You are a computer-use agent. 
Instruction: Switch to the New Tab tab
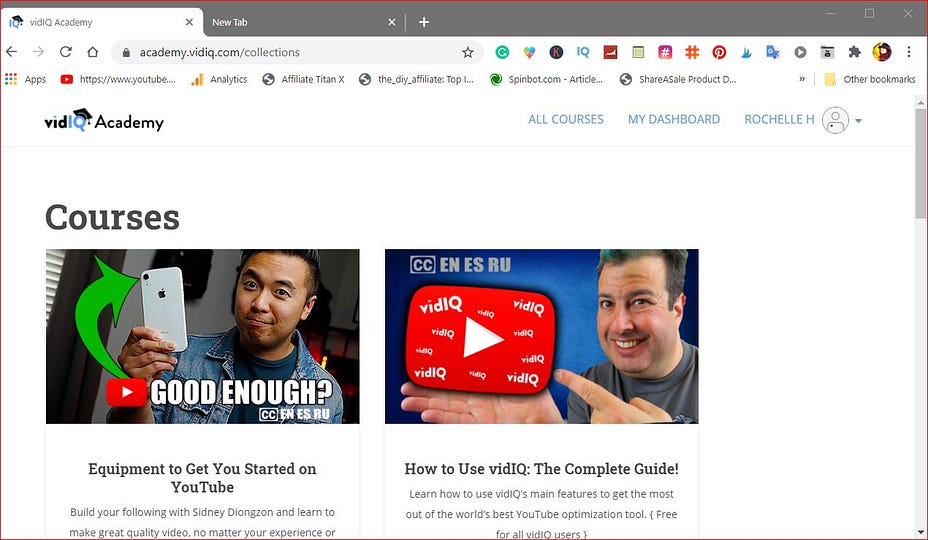303,22
